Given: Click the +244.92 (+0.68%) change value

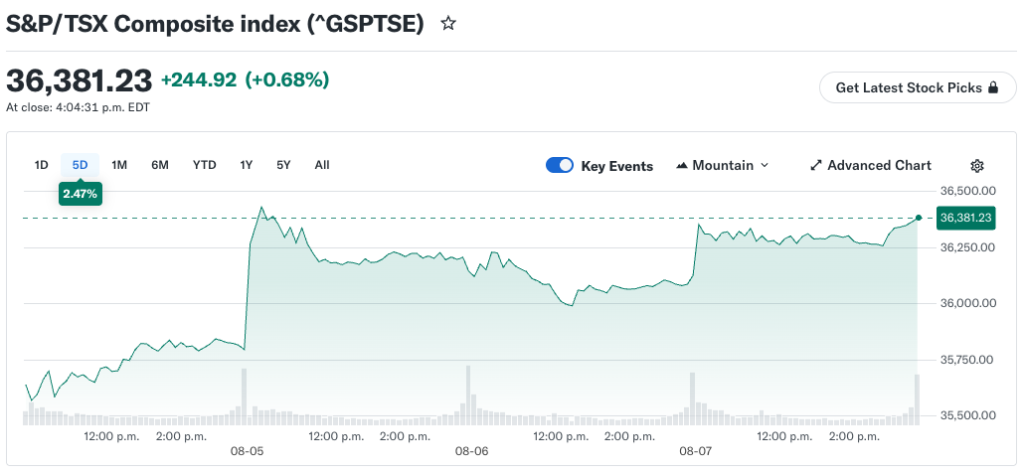Looking at the screenshot, I should point(245,80).
